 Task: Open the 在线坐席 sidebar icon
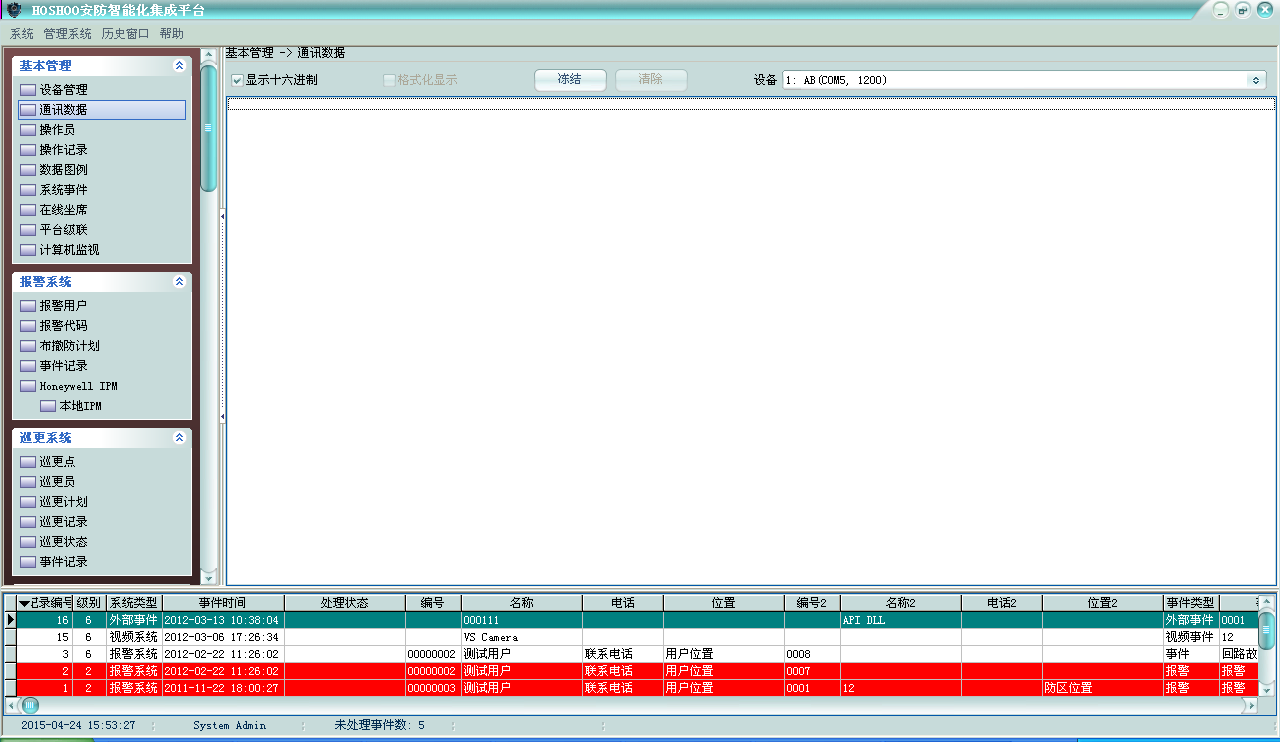point(28,210)
